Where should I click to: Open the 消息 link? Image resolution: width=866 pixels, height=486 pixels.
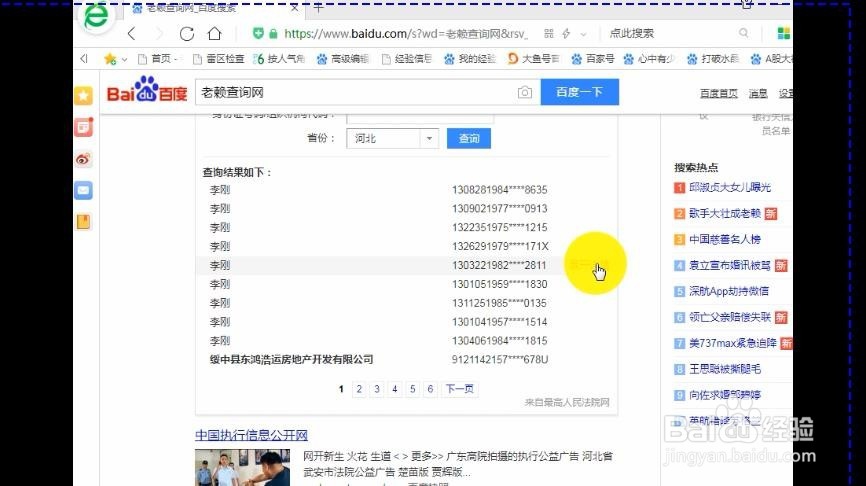coord(758,93)
